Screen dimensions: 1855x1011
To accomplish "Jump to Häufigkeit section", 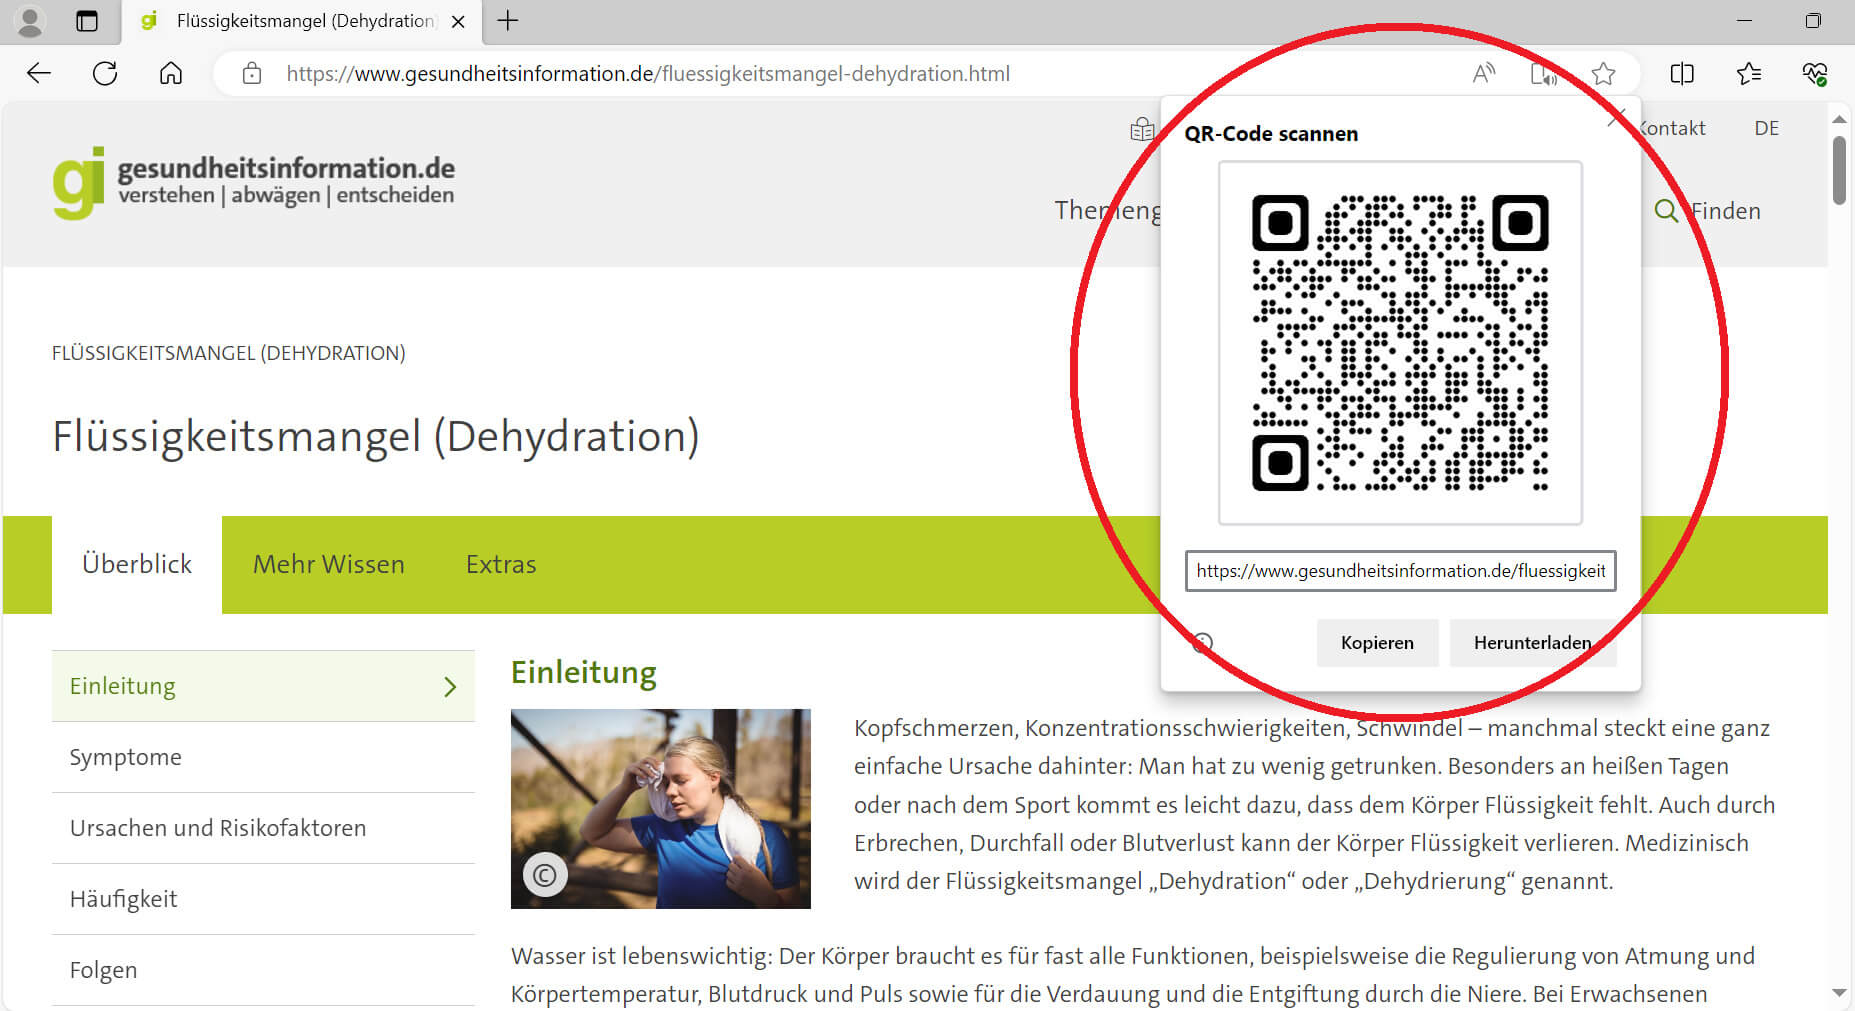I will pyautogui.click(x=263, y=899).
